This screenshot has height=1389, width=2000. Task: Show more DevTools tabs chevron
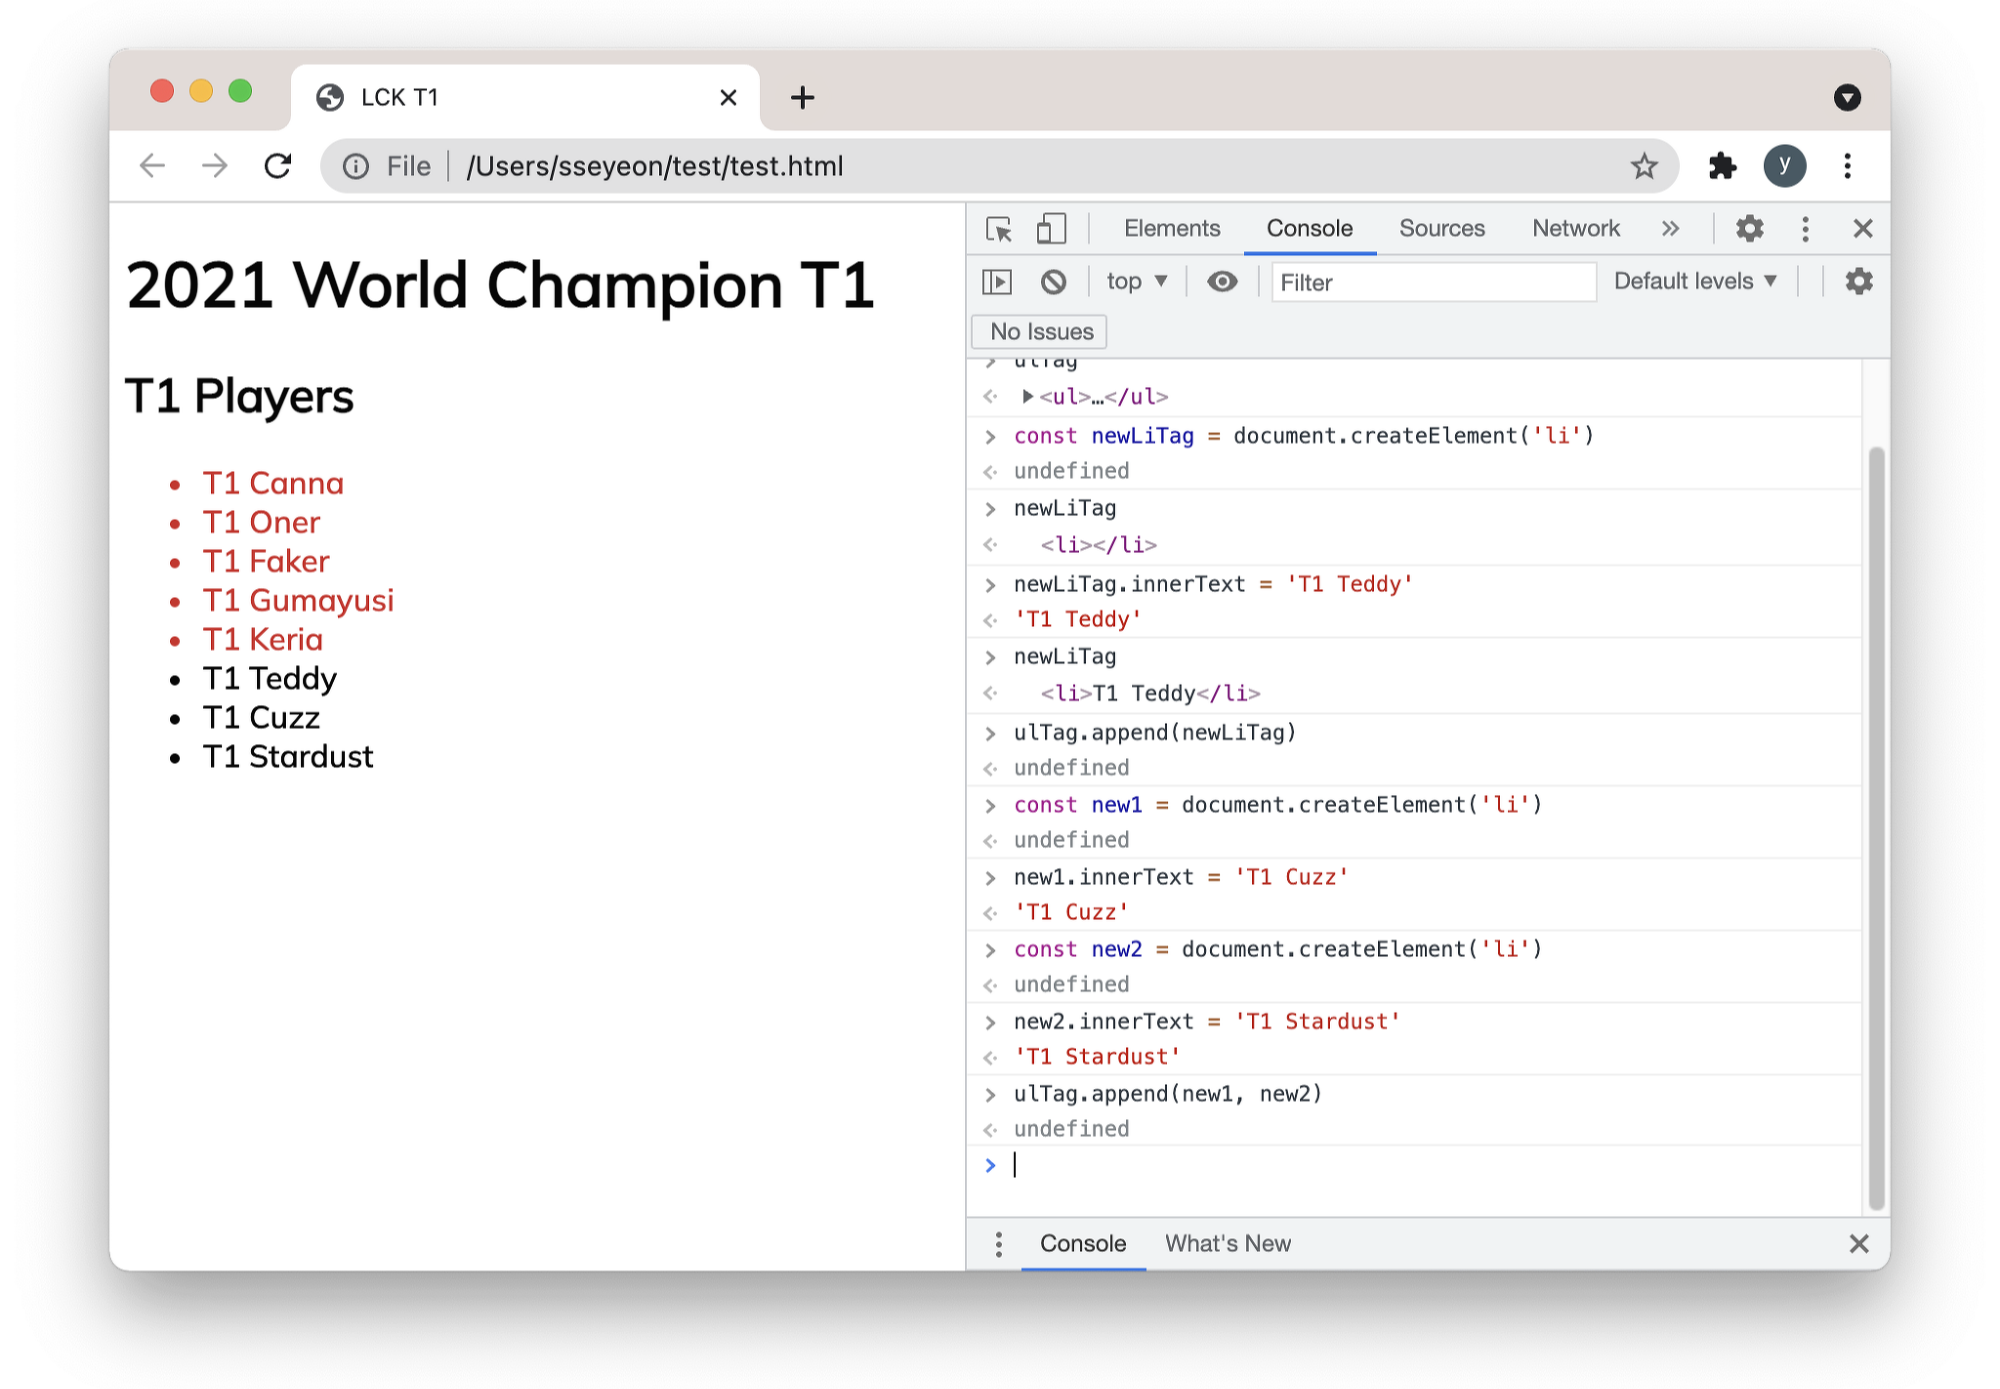pyautogui.click(x=1670, y=229)
